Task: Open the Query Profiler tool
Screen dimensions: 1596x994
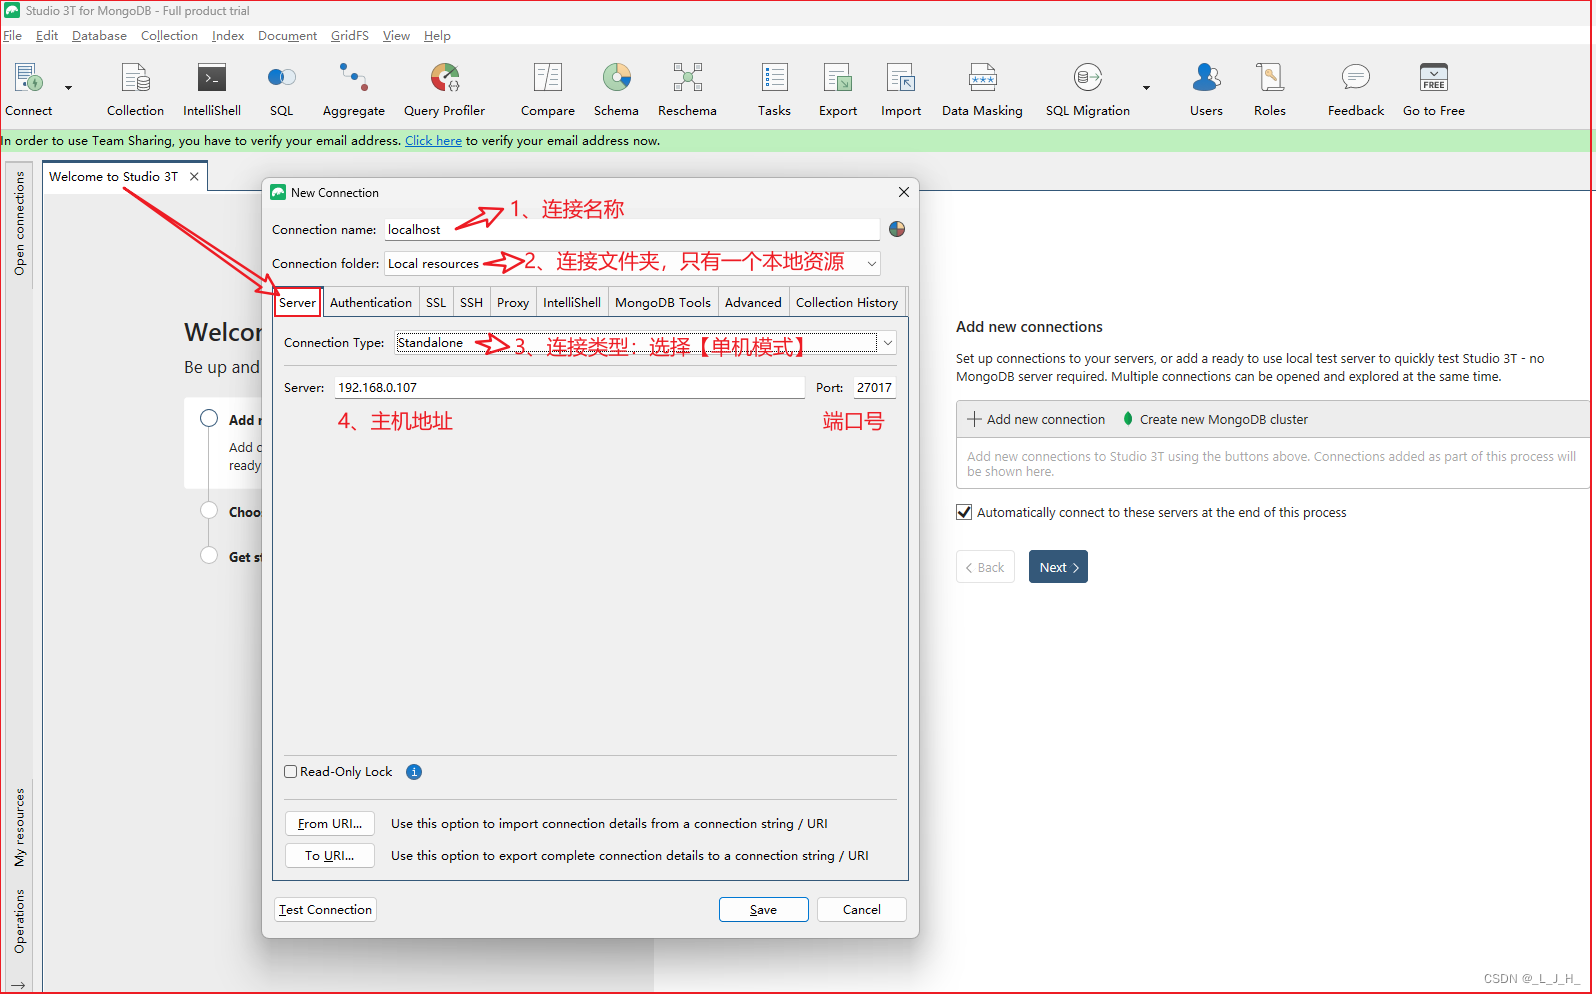Action: (x=444, y=90)
